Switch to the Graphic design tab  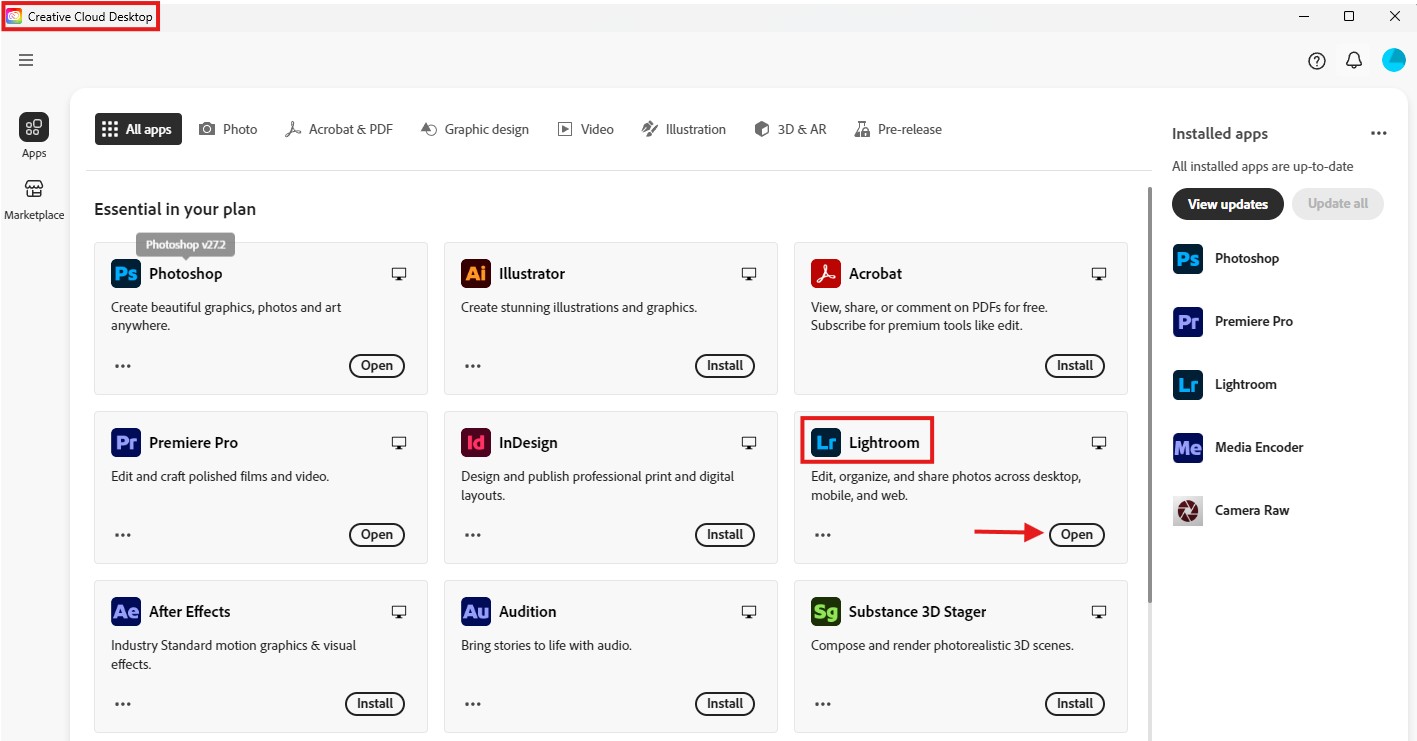pos(475,129)
